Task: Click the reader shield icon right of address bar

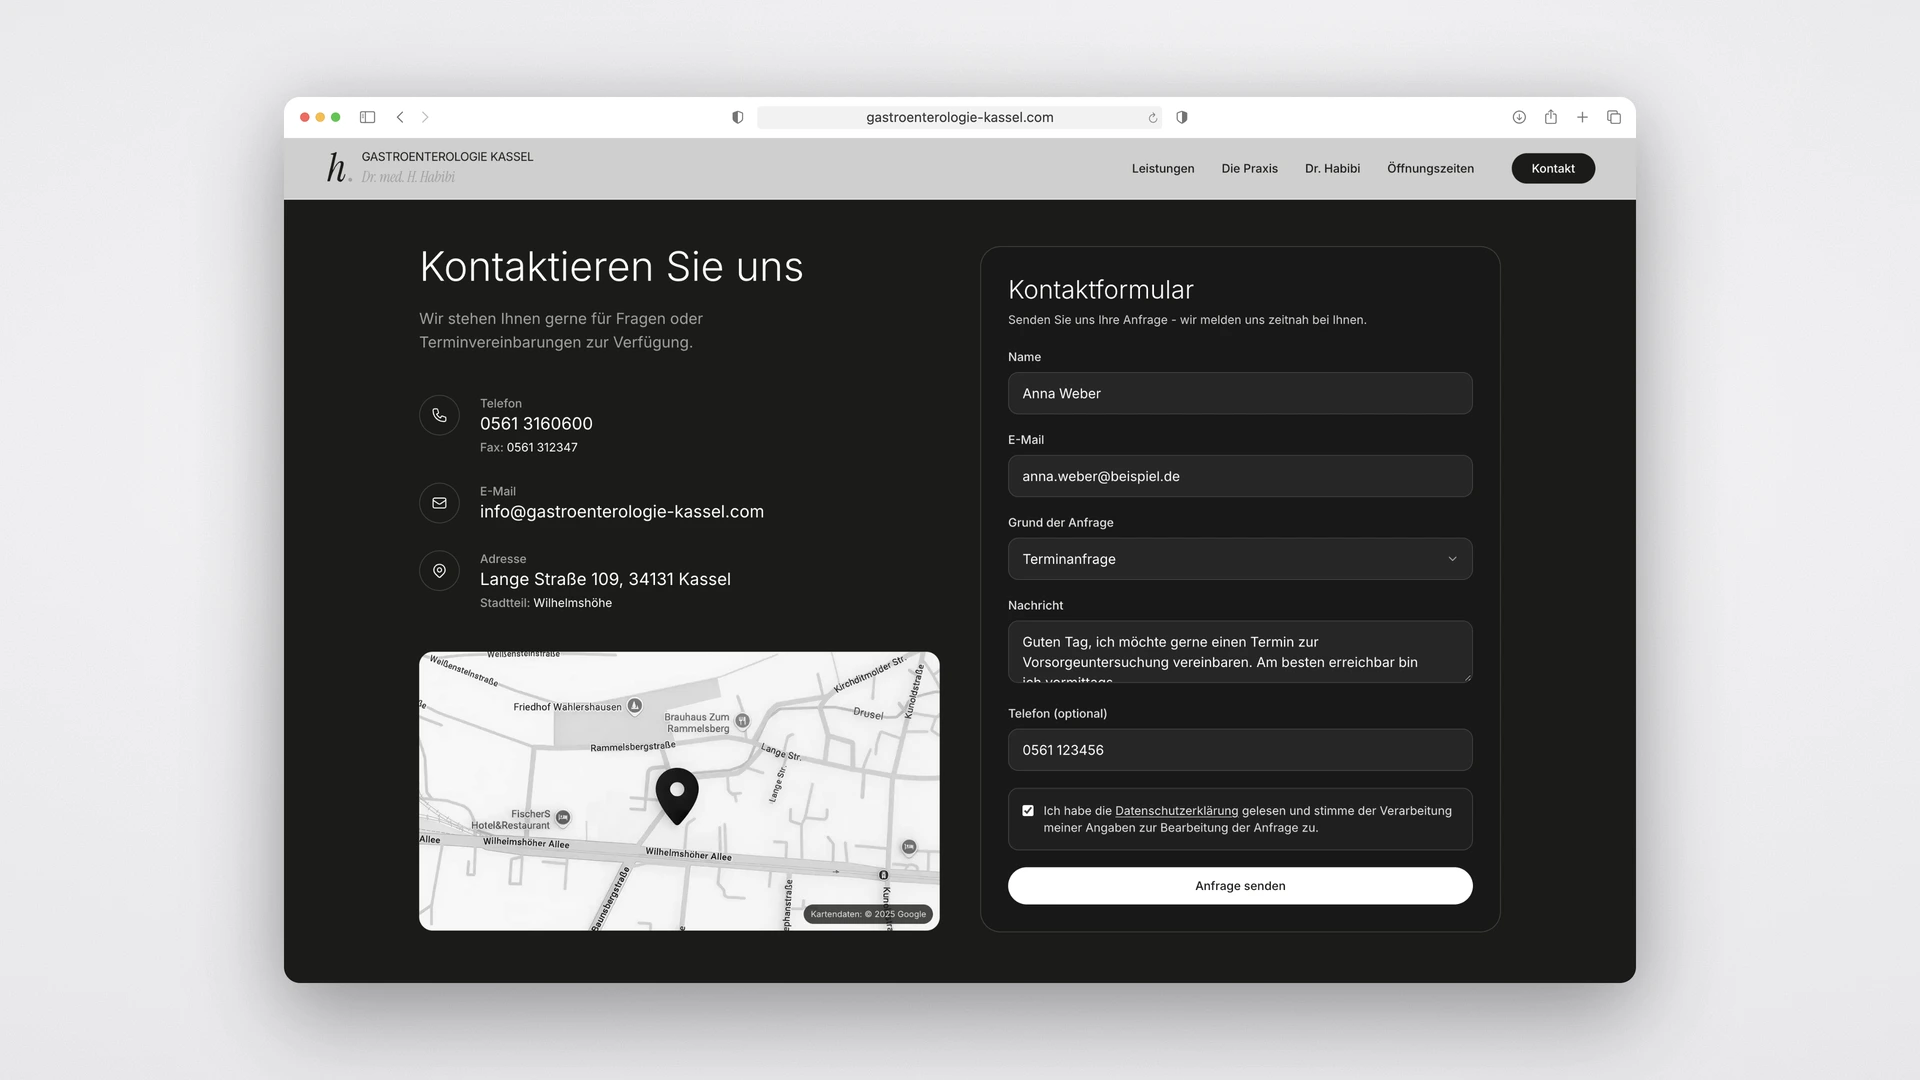Action: point(1182,117)
